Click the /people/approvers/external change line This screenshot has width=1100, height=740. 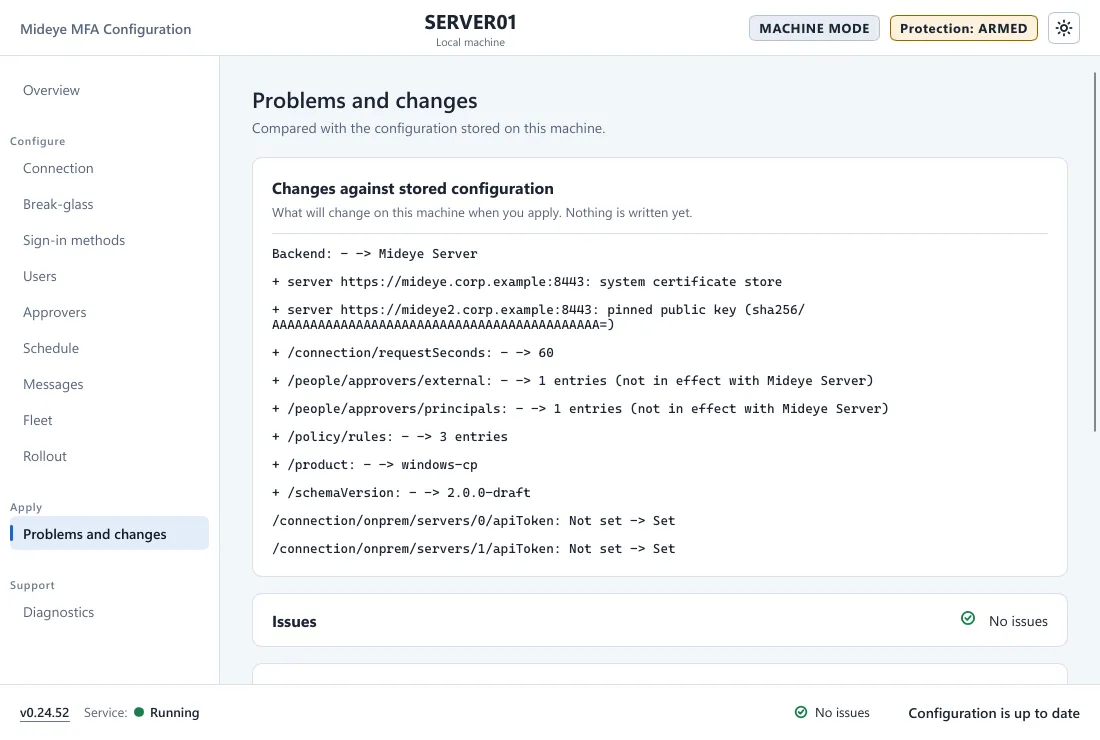[x=572, y=381]
